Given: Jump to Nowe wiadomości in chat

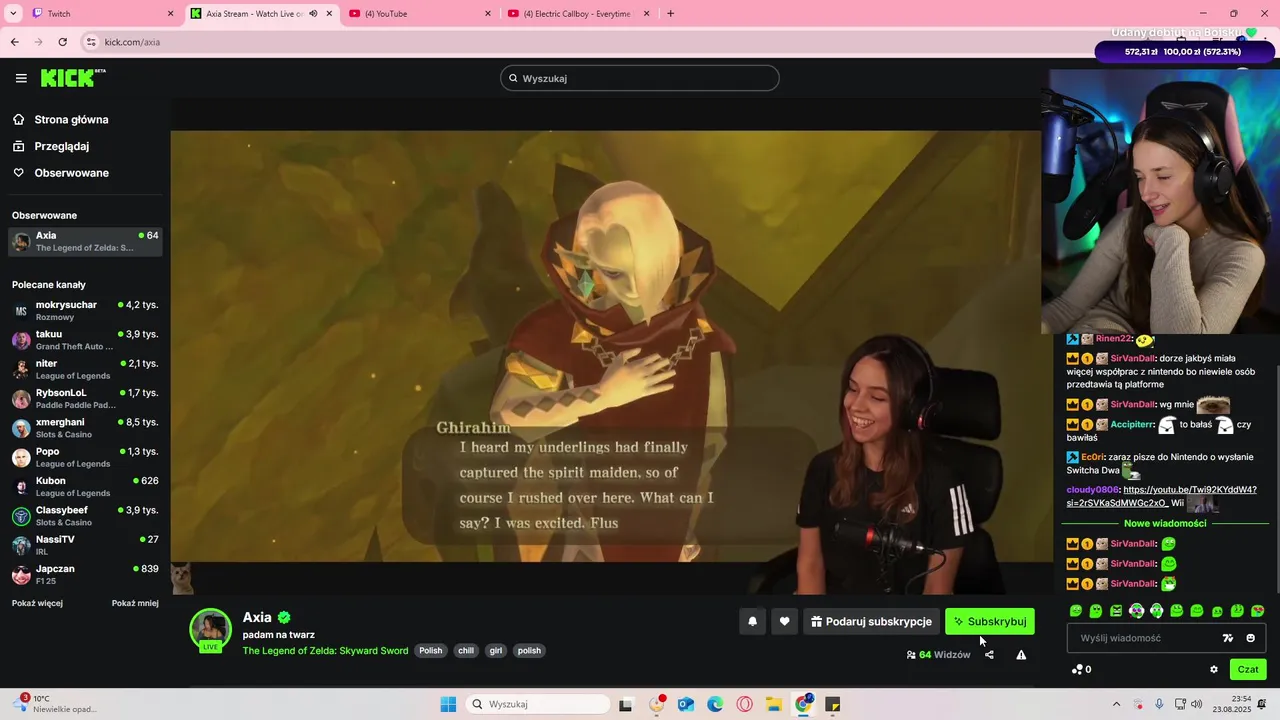Looking at the screenshot, I should point(1165,523).
